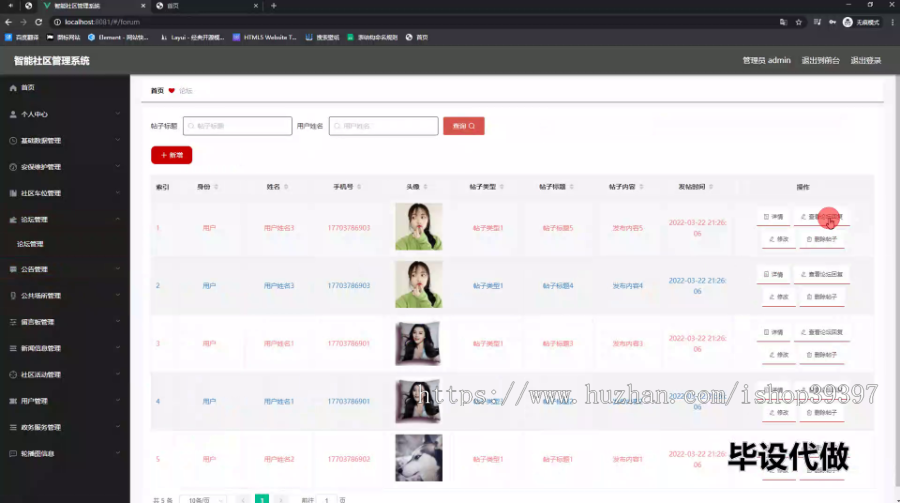Image resolution: width=900 pixels, height=503 pixels.
Task: Open the Element bookmark
Action: (x=118, y=37)
